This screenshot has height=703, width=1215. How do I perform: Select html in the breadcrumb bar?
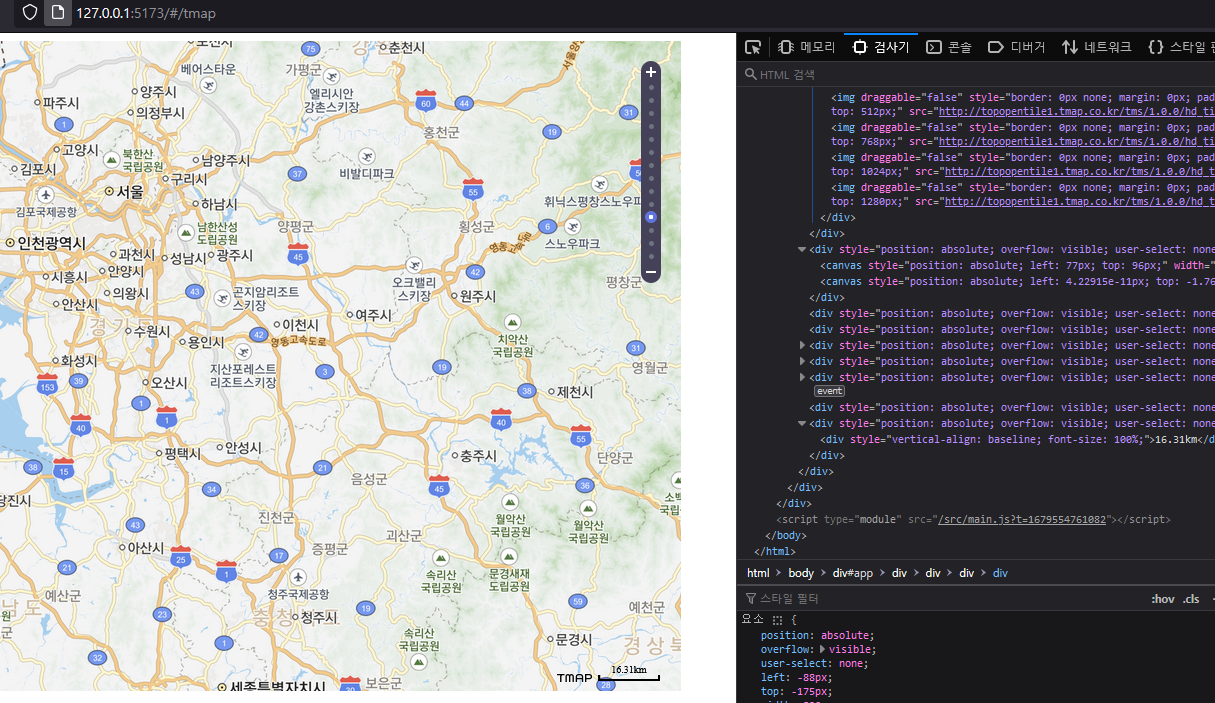pyautogui.click(x=758, y=573)
